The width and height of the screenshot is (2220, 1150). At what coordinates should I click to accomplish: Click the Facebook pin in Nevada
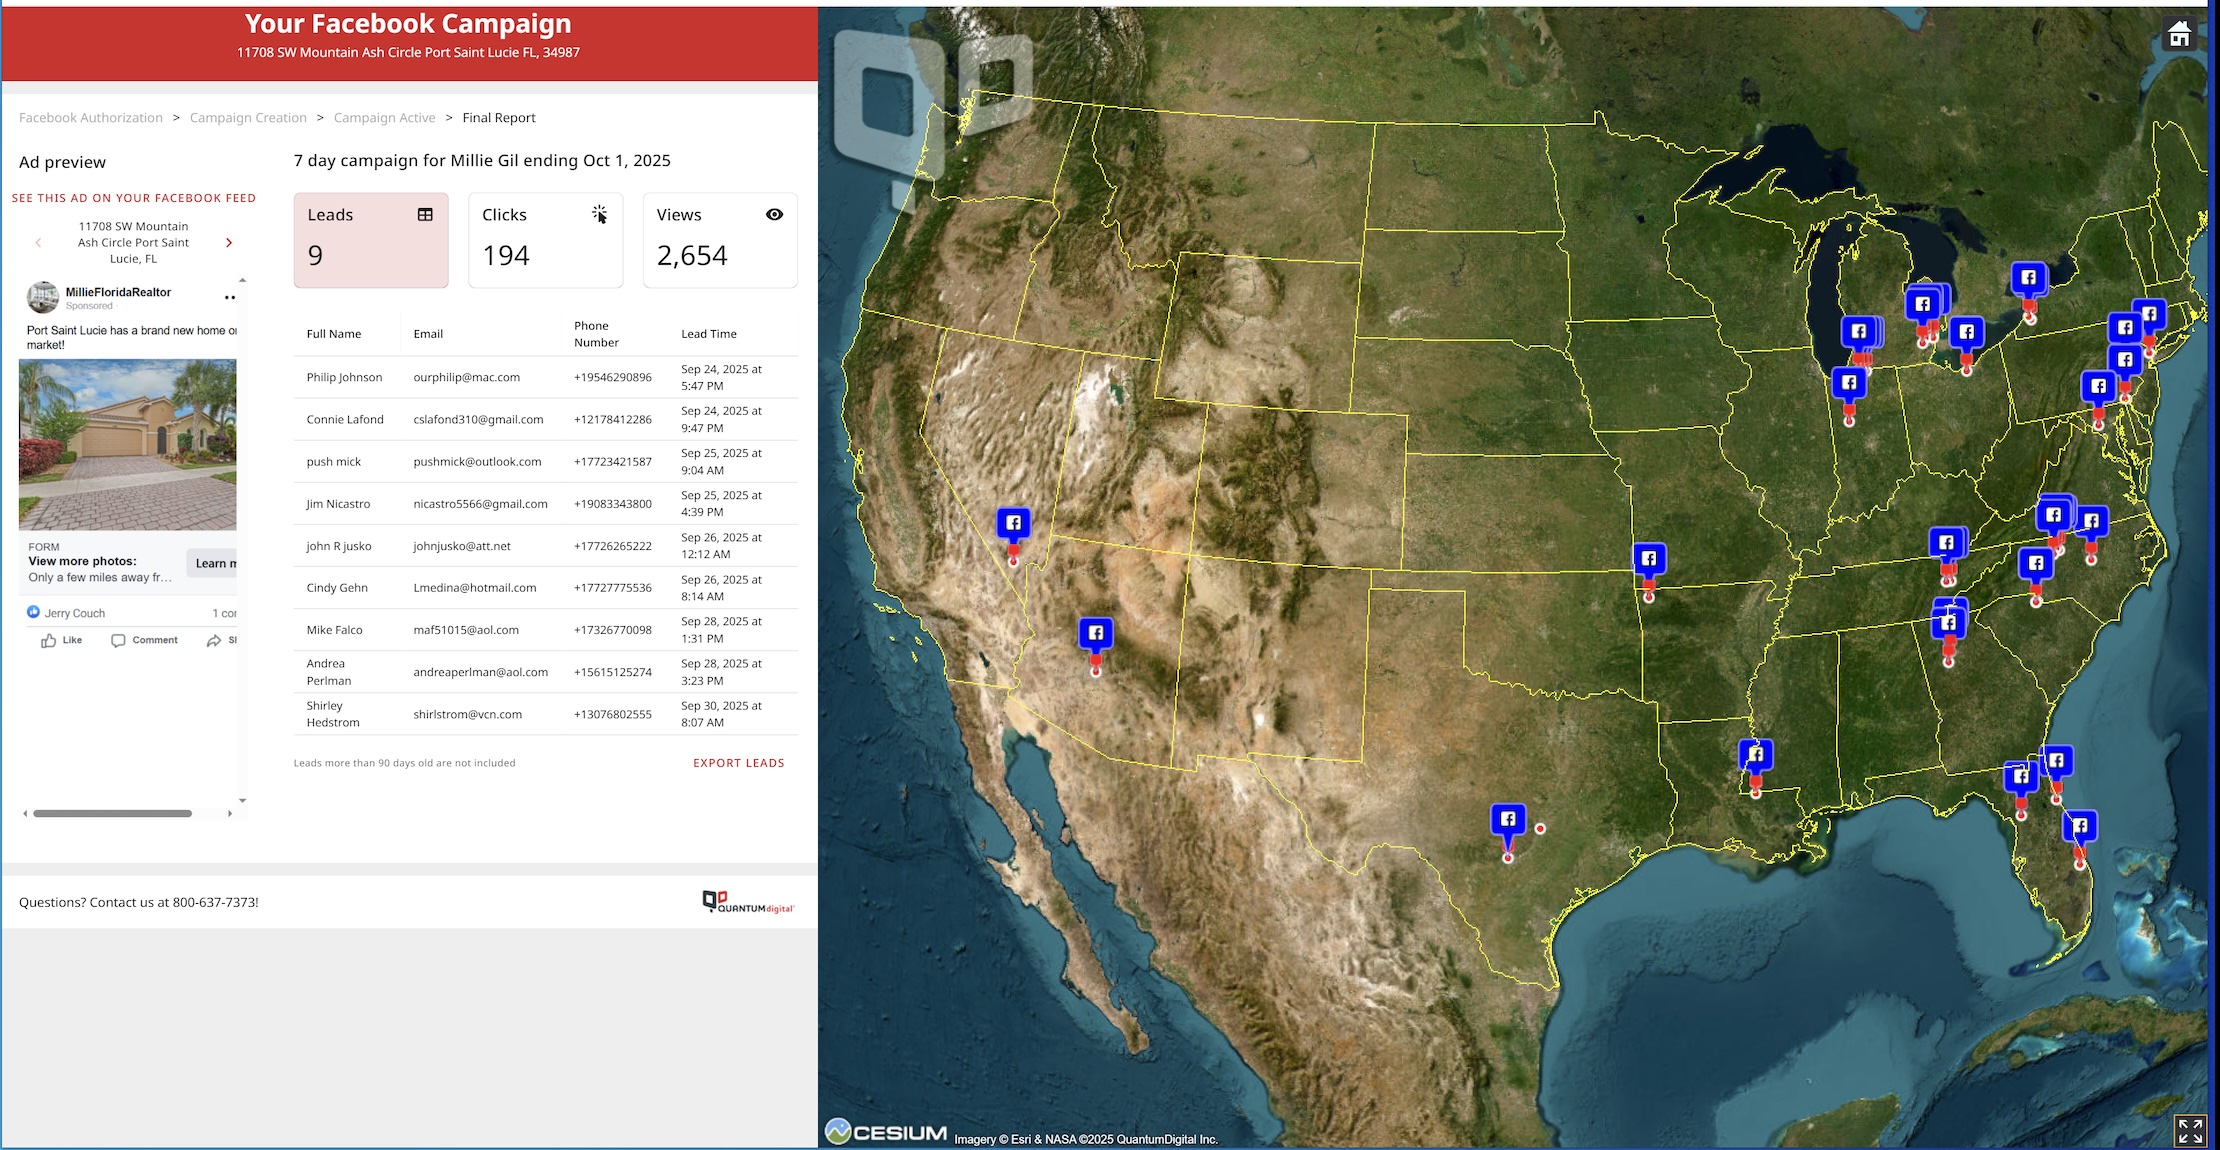[1013, 523]
